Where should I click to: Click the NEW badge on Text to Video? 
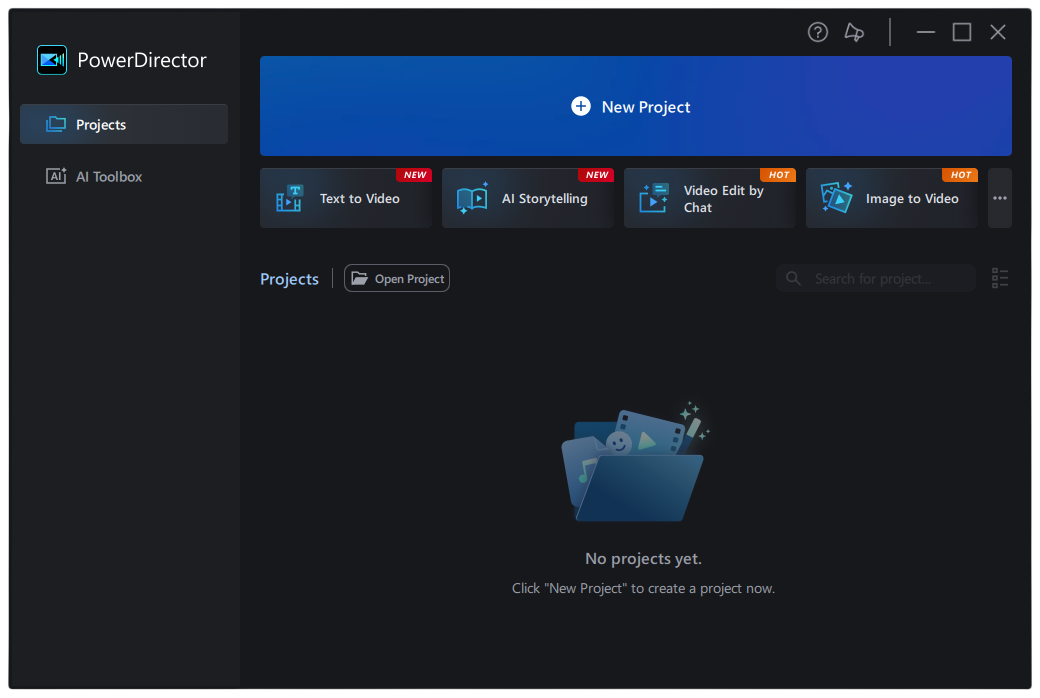pos(415,175)
